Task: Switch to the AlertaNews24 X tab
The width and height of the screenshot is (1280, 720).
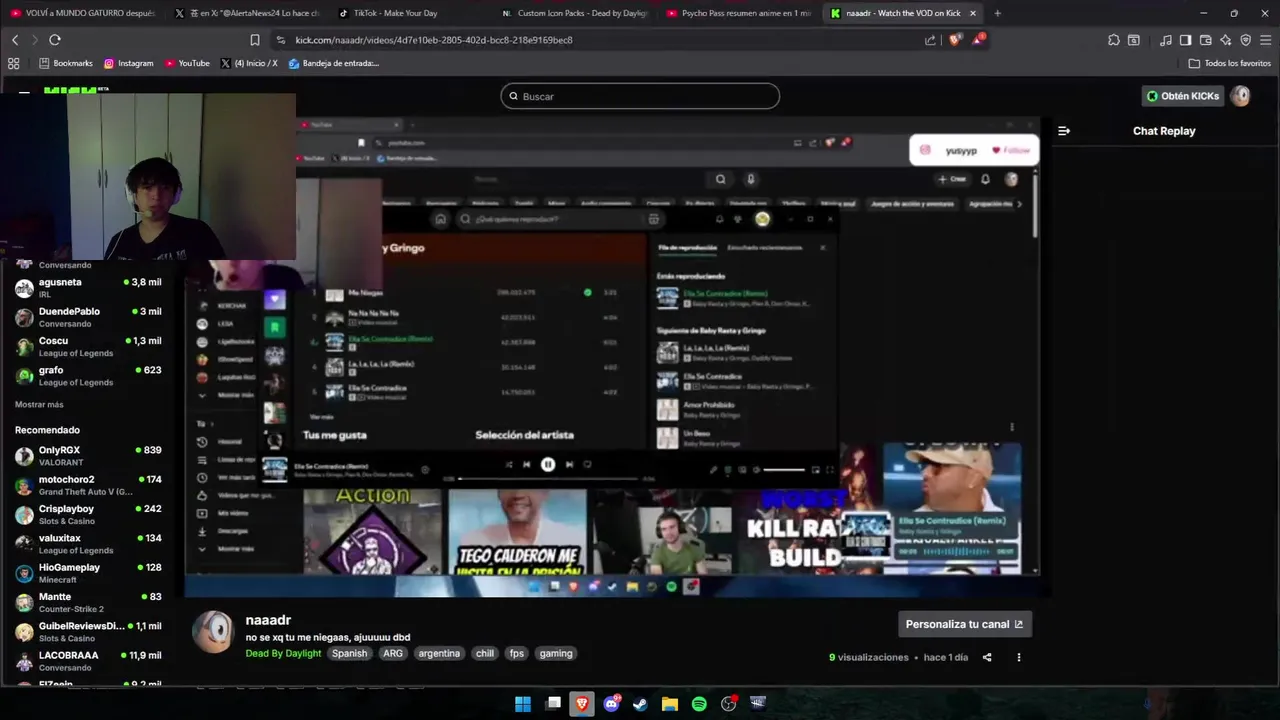Action: [247, 13]
